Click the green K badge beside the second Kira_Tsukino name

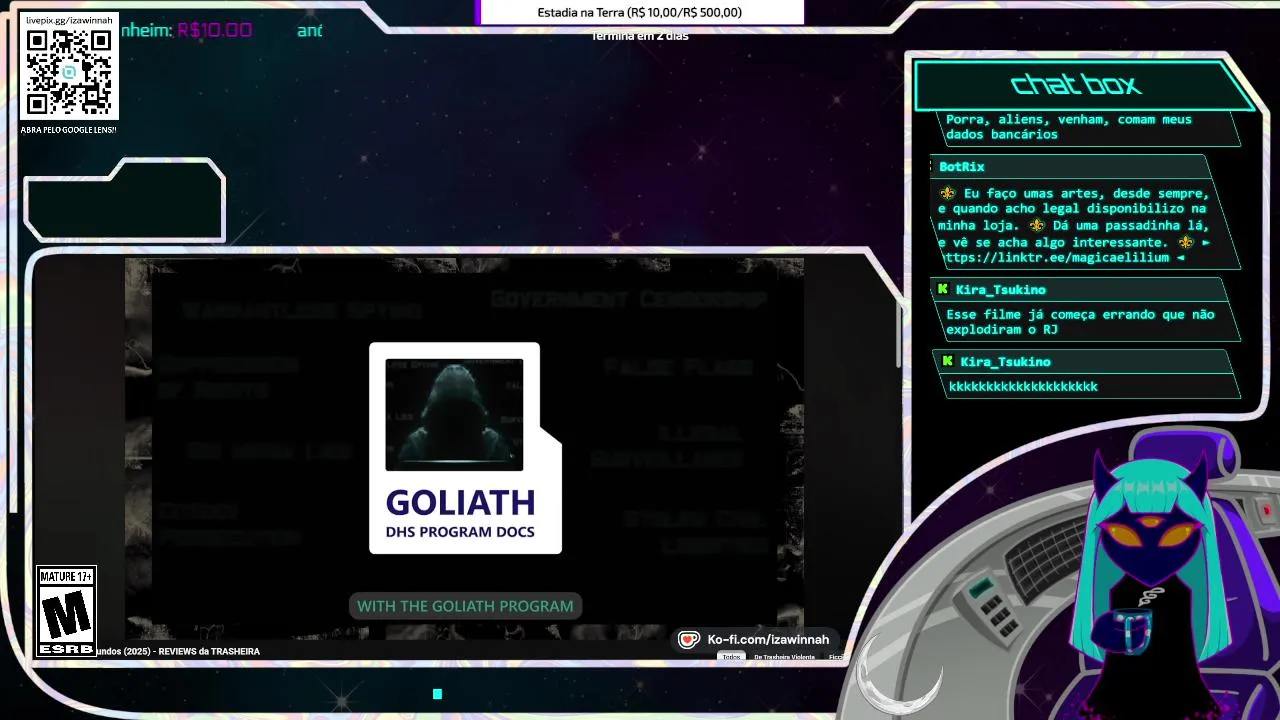(x=948, y=361)
